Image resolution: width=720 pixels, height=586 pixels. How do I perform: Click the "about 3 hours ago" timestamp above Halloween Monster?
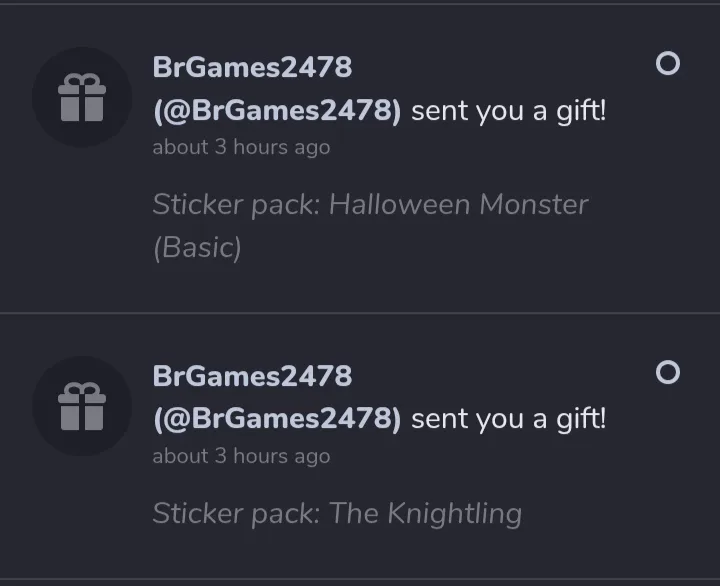(241, 147)
